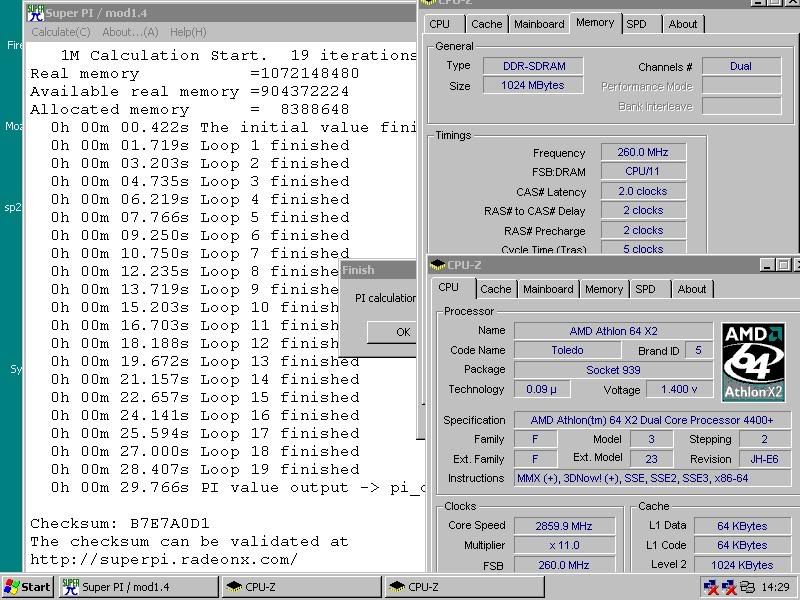Click the Core Speed 2859.9 MHz field

click(564, 526)
